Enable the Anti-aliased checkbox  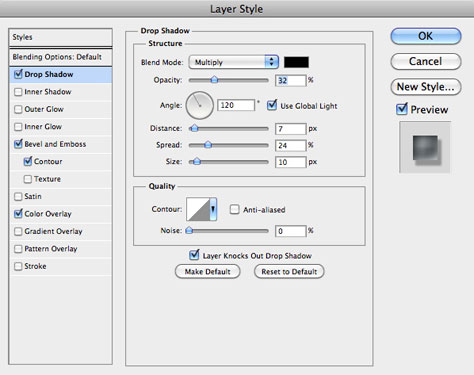[x=235, y=209]
